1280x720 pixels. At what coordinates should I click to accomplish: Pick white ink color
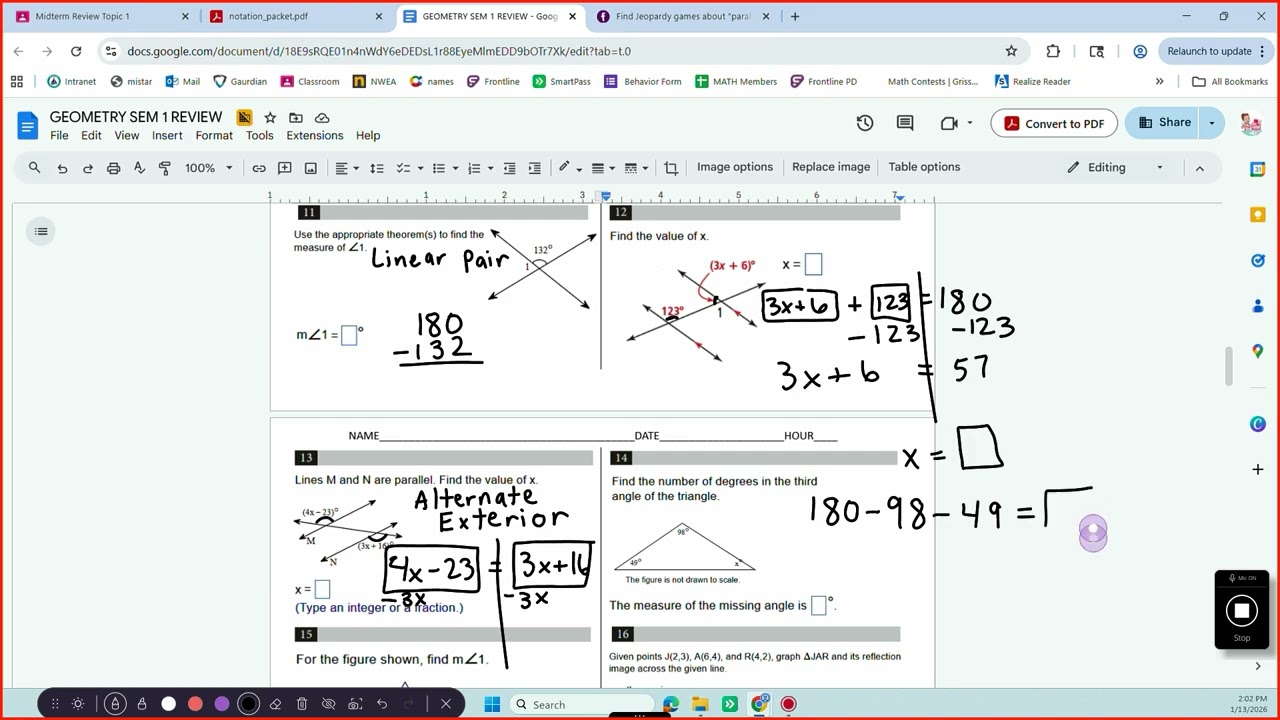(169, 704)
